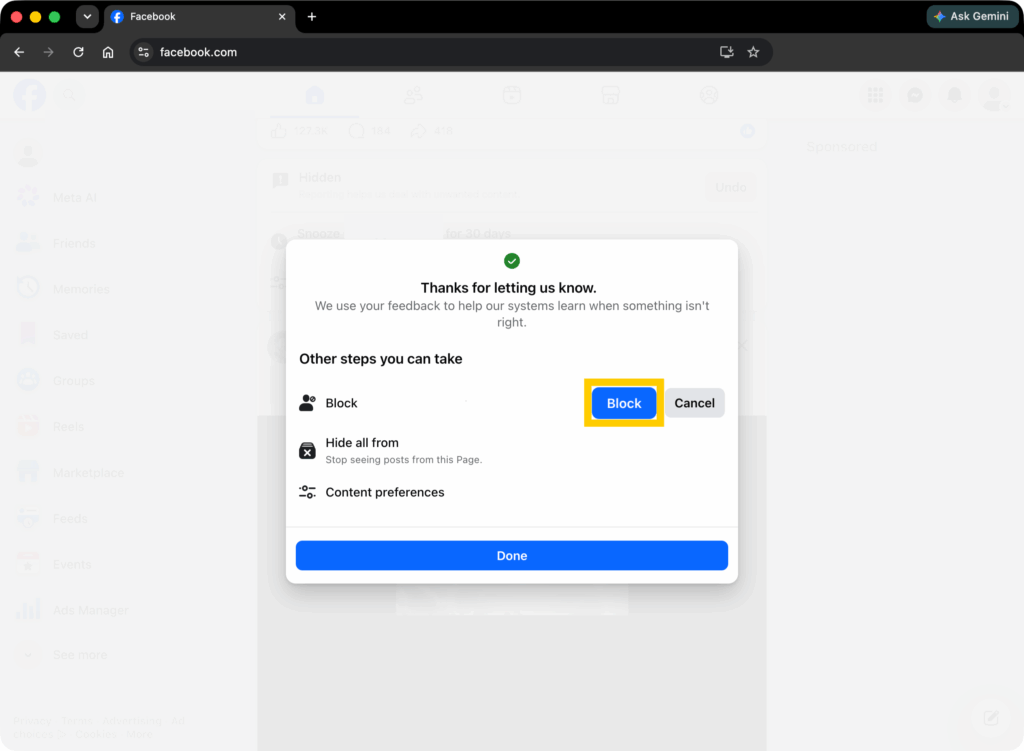Click the Hide all archive icon
Viewport: 1024px width, 751px height.
307,451
